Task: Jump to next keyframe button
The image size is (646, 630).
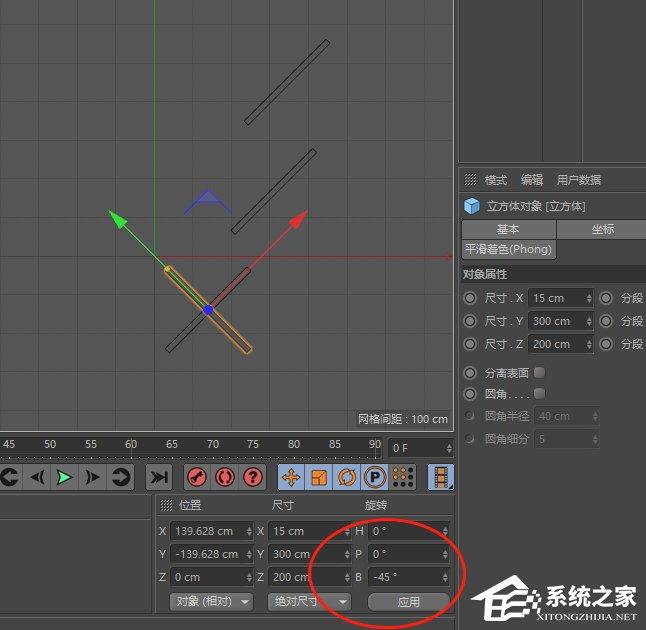Action: point(121,477)
